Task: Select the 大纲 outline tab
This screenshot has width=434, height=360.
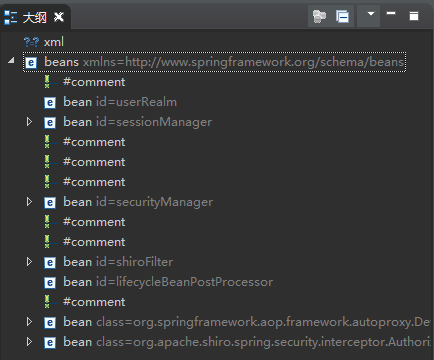Action: pos(35,17)
